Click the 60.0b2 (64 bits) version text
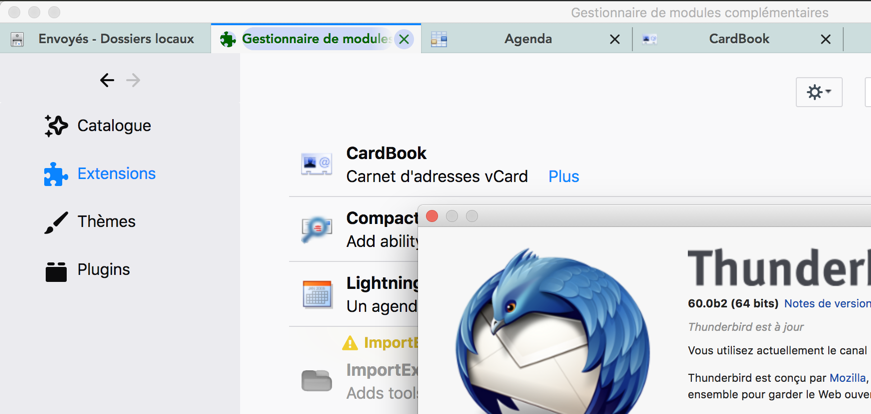This screenshot has width=871, height=414. pos(732,303)
